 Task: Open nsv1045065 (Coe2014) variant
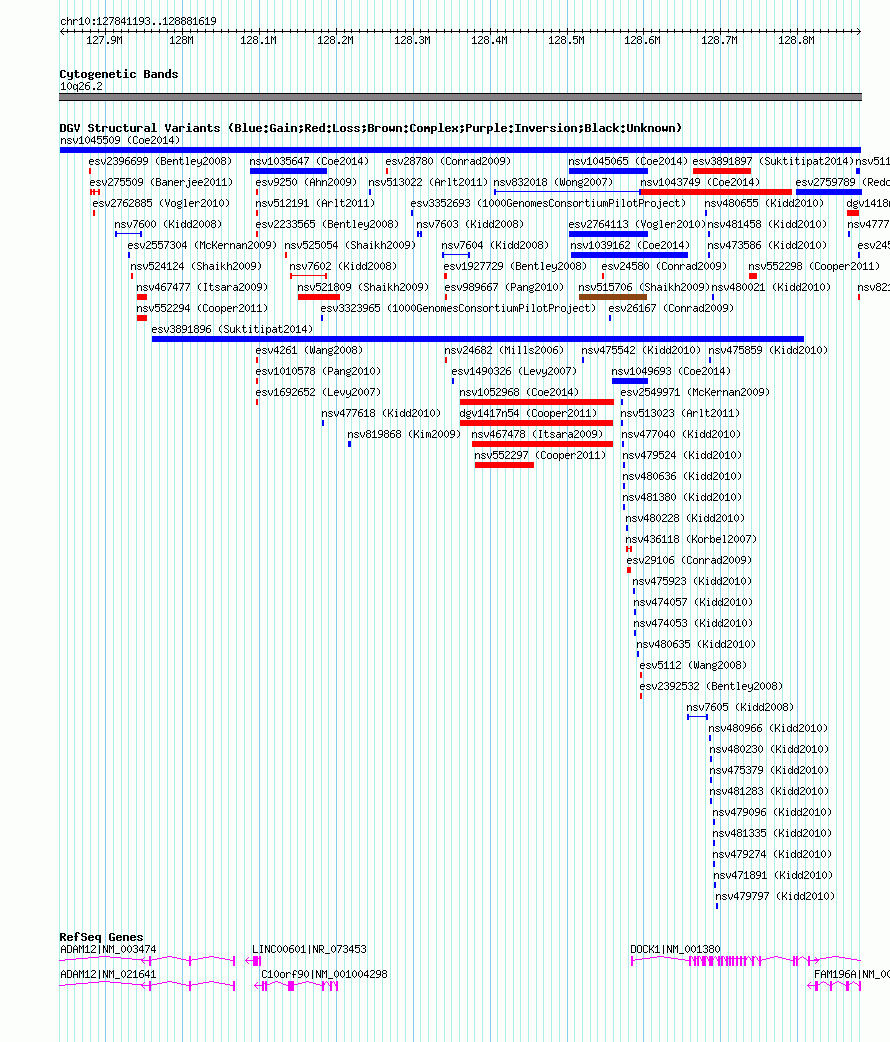click(628, 161)
